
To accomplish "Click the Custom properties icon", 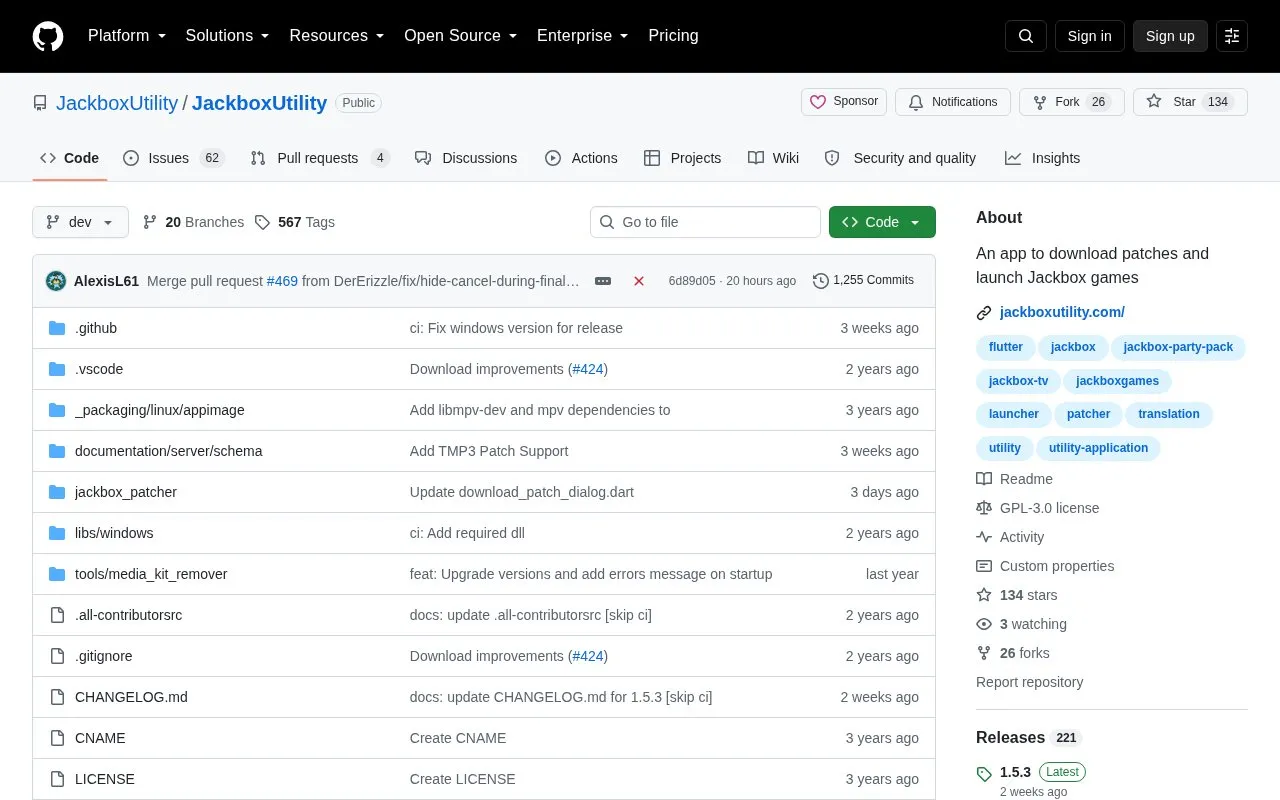I will 984,566.
